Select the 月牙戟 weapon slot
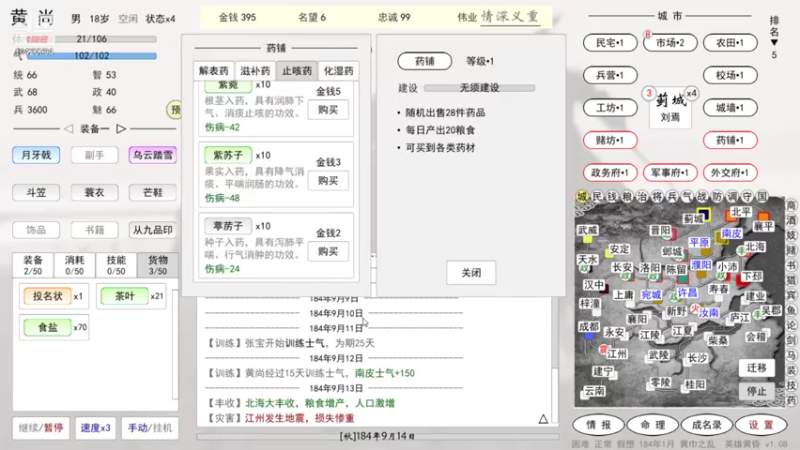Screen dimensions: 800x450 pyautogui.click(x=36, y=155)
